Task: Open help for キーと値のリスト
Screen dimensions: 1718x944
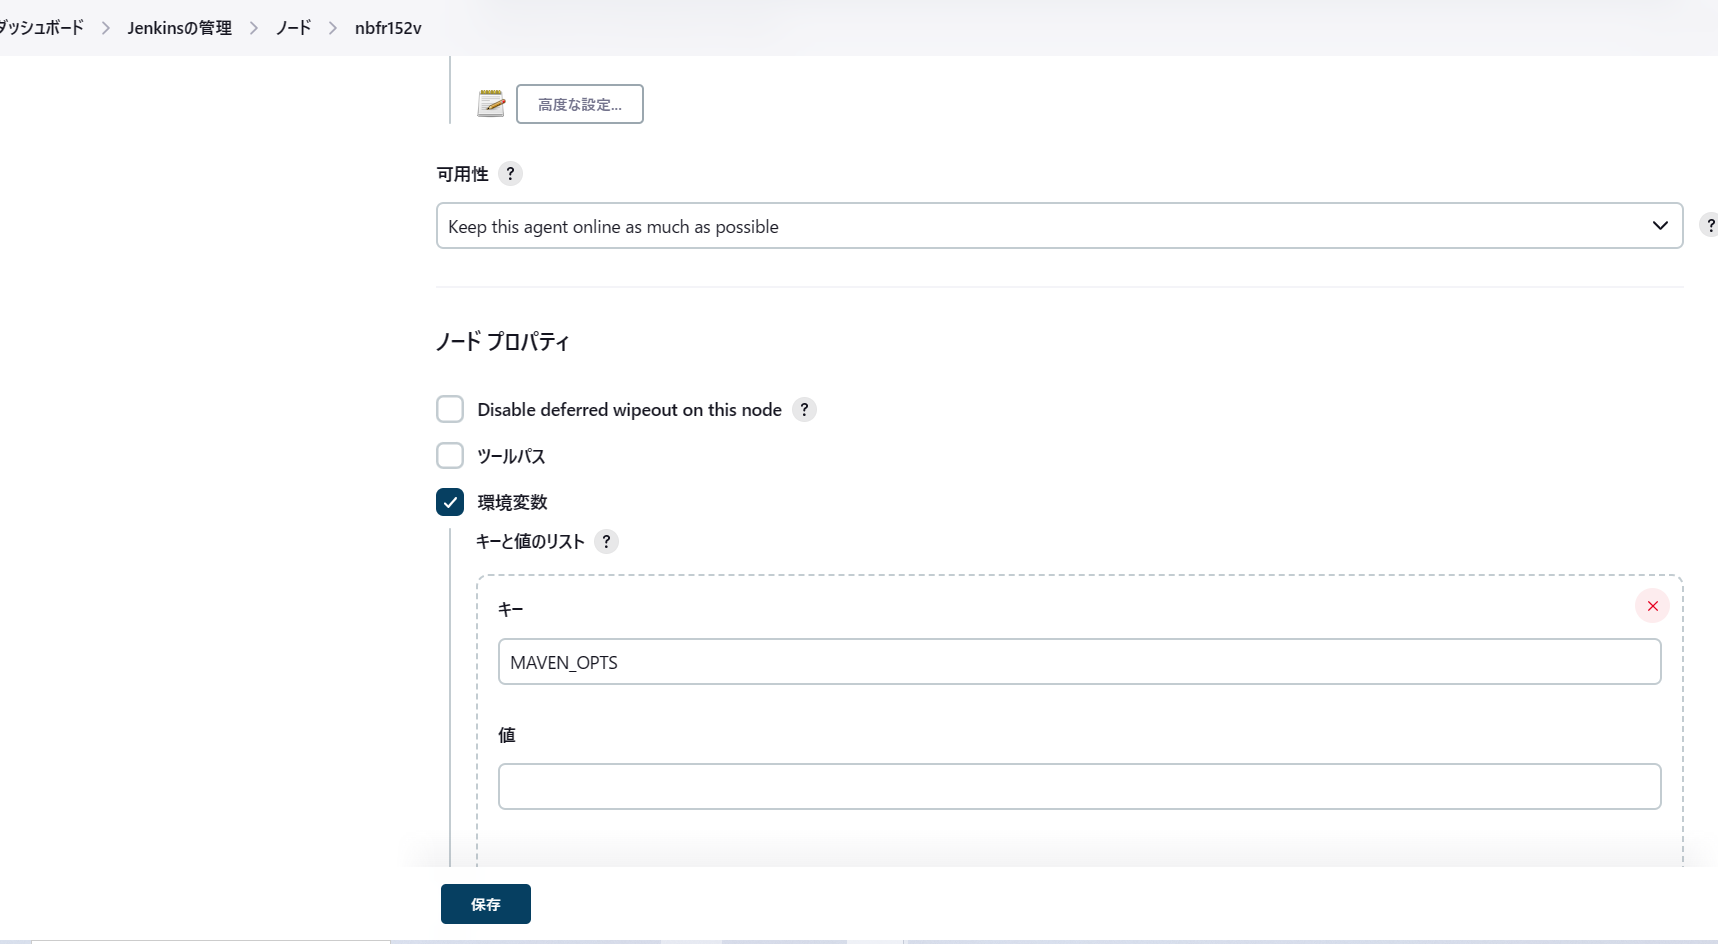Action: [x=606, y=542]
